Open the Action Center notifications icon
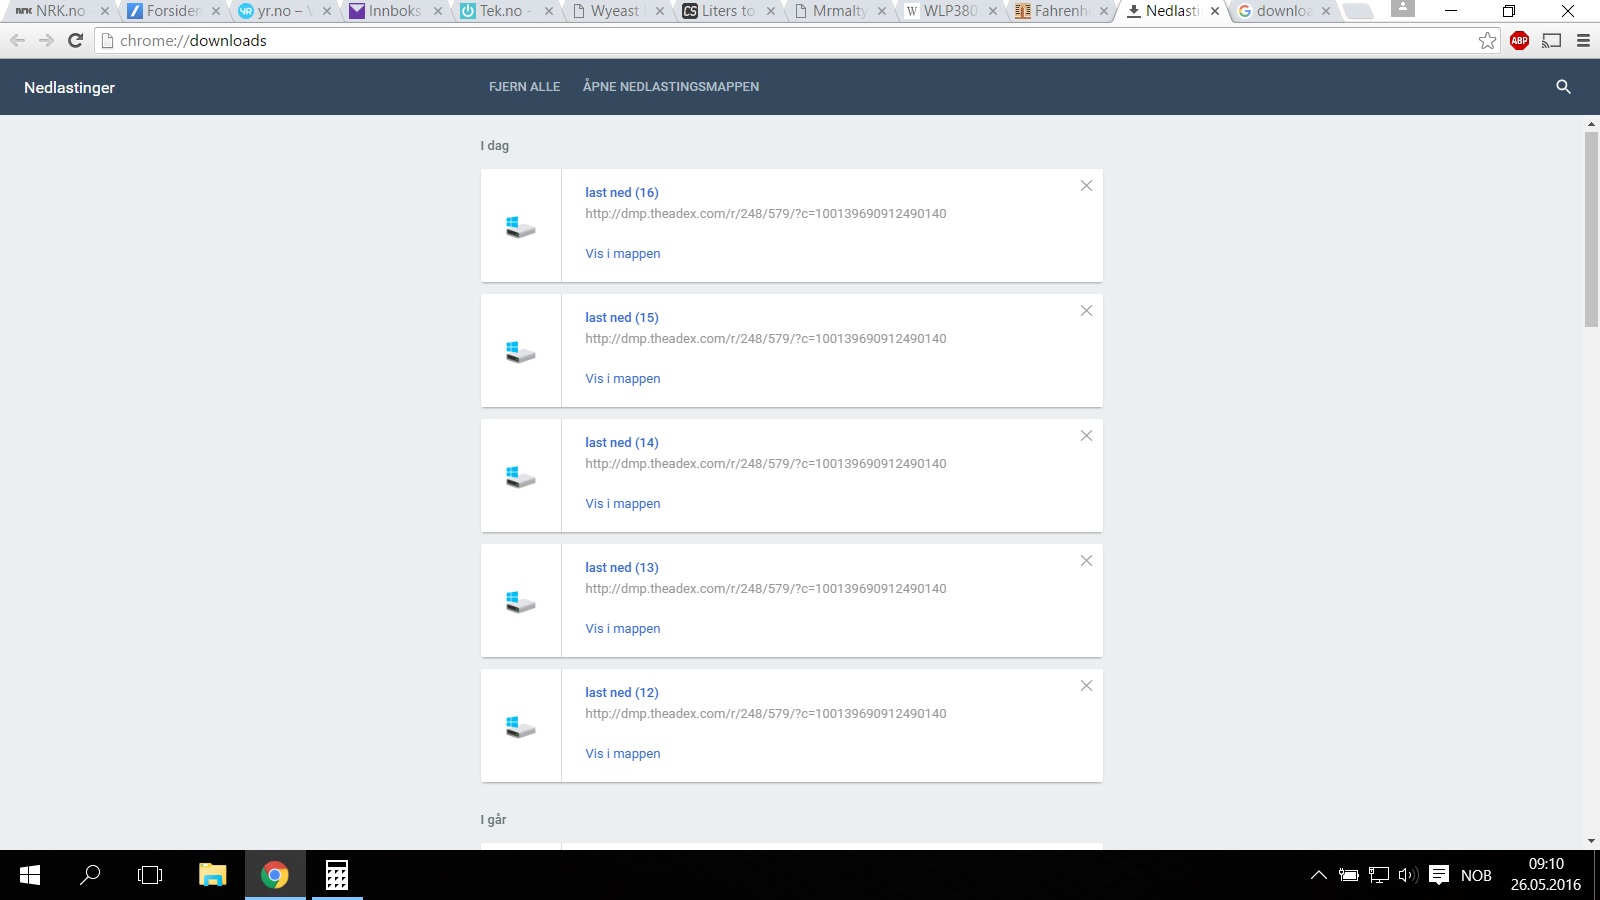This screenshot has width=1600, height=900. (x=1439, y=875)
